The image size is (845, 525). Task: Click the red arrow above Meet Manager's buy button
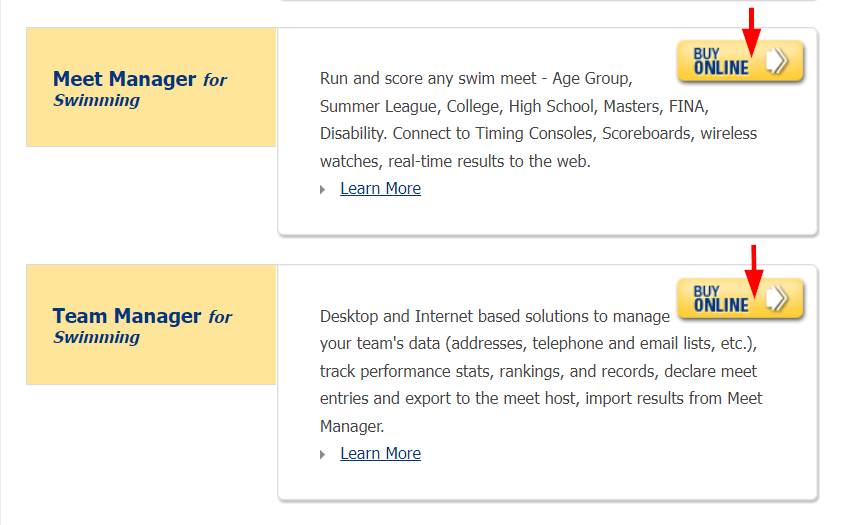click(751, 32)
